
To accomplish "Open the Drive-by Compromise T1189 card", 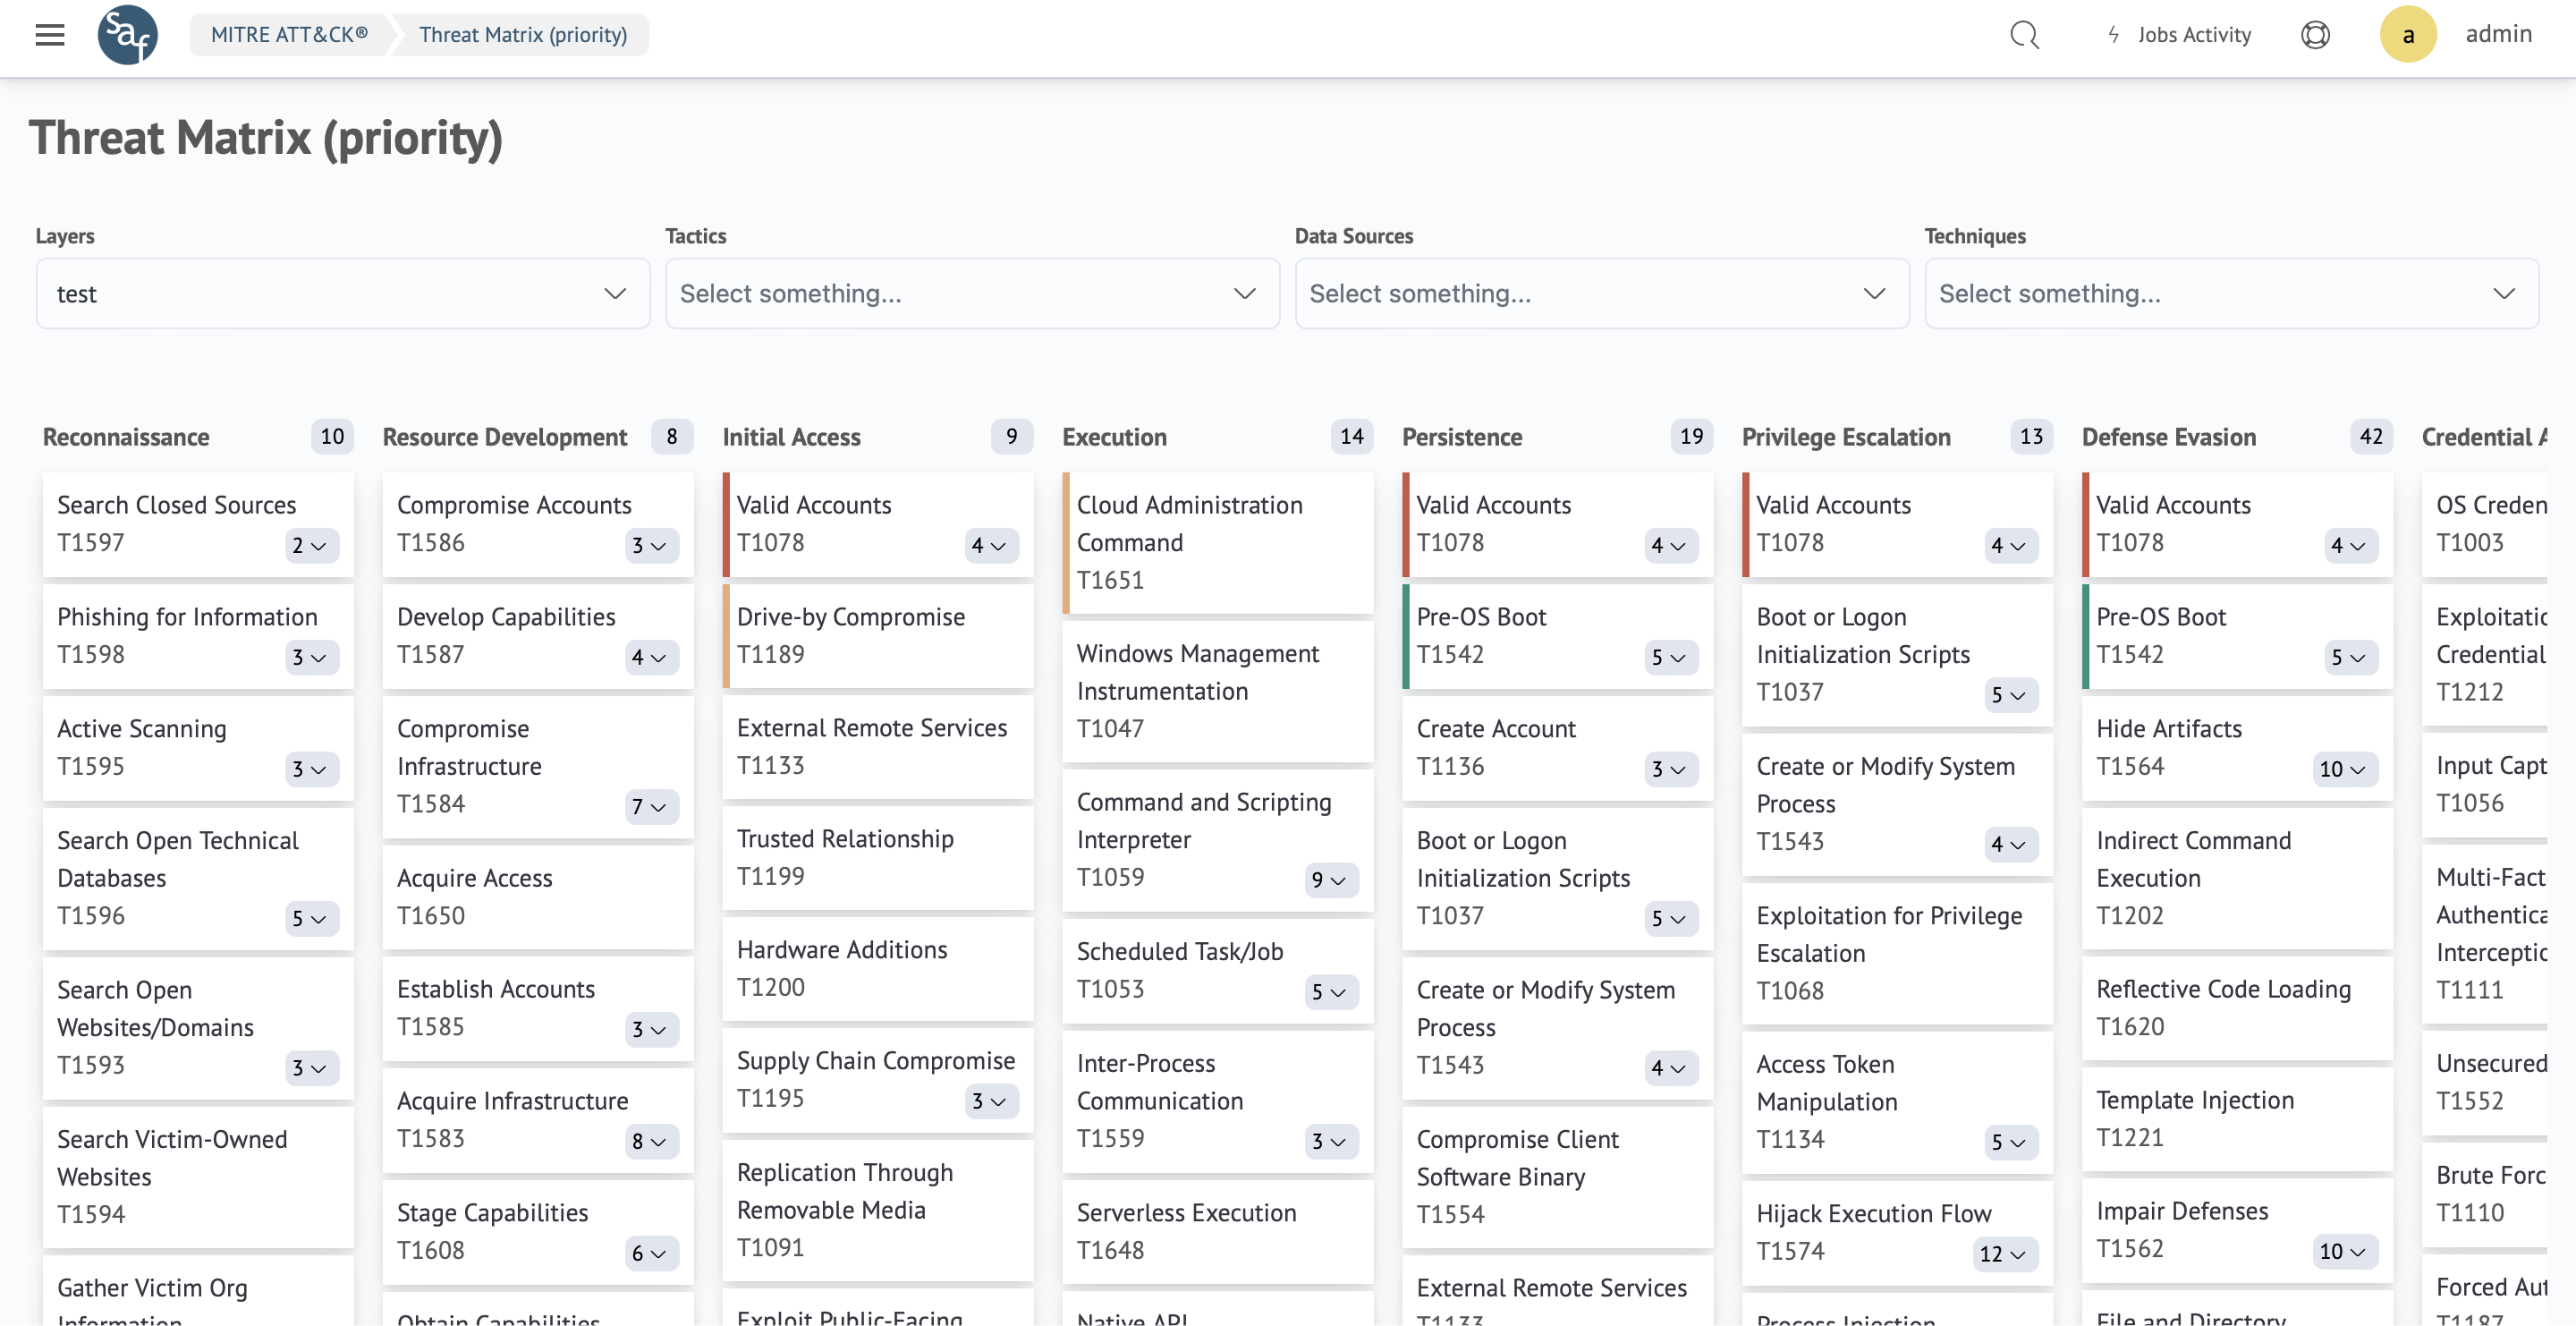I will [878, 635].
